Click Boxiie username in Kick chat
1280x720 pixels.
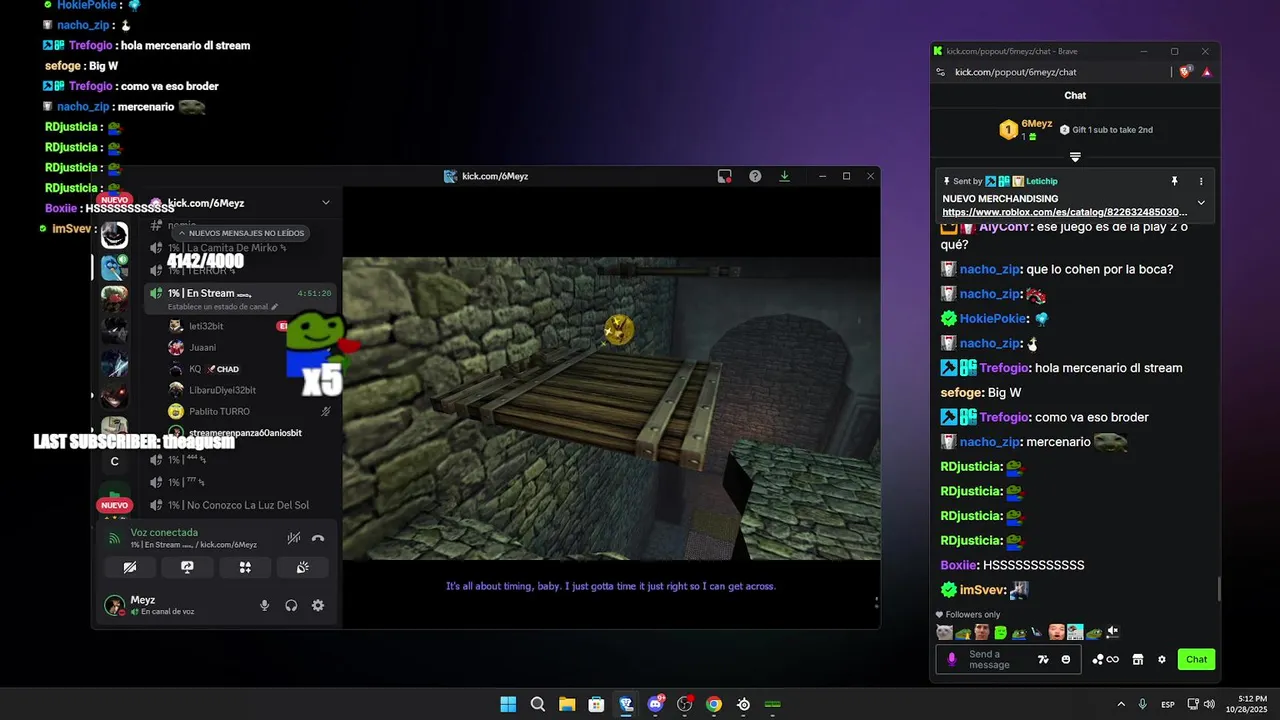pos(958,565)
